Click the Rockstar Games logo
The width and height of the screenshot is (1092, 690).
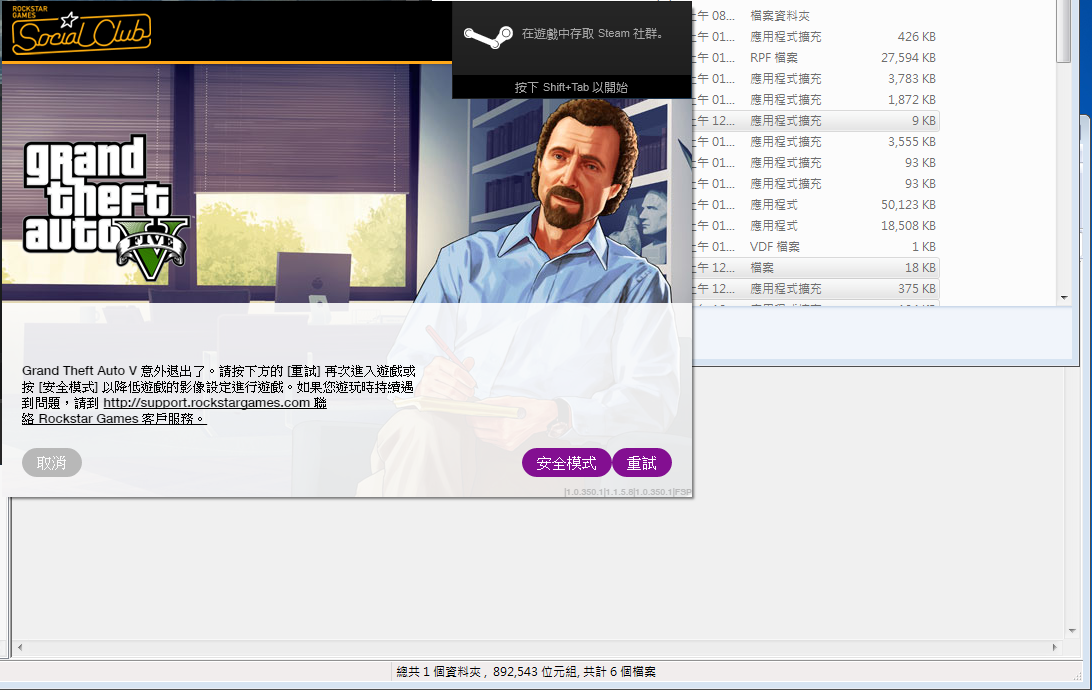coord(30,11)
